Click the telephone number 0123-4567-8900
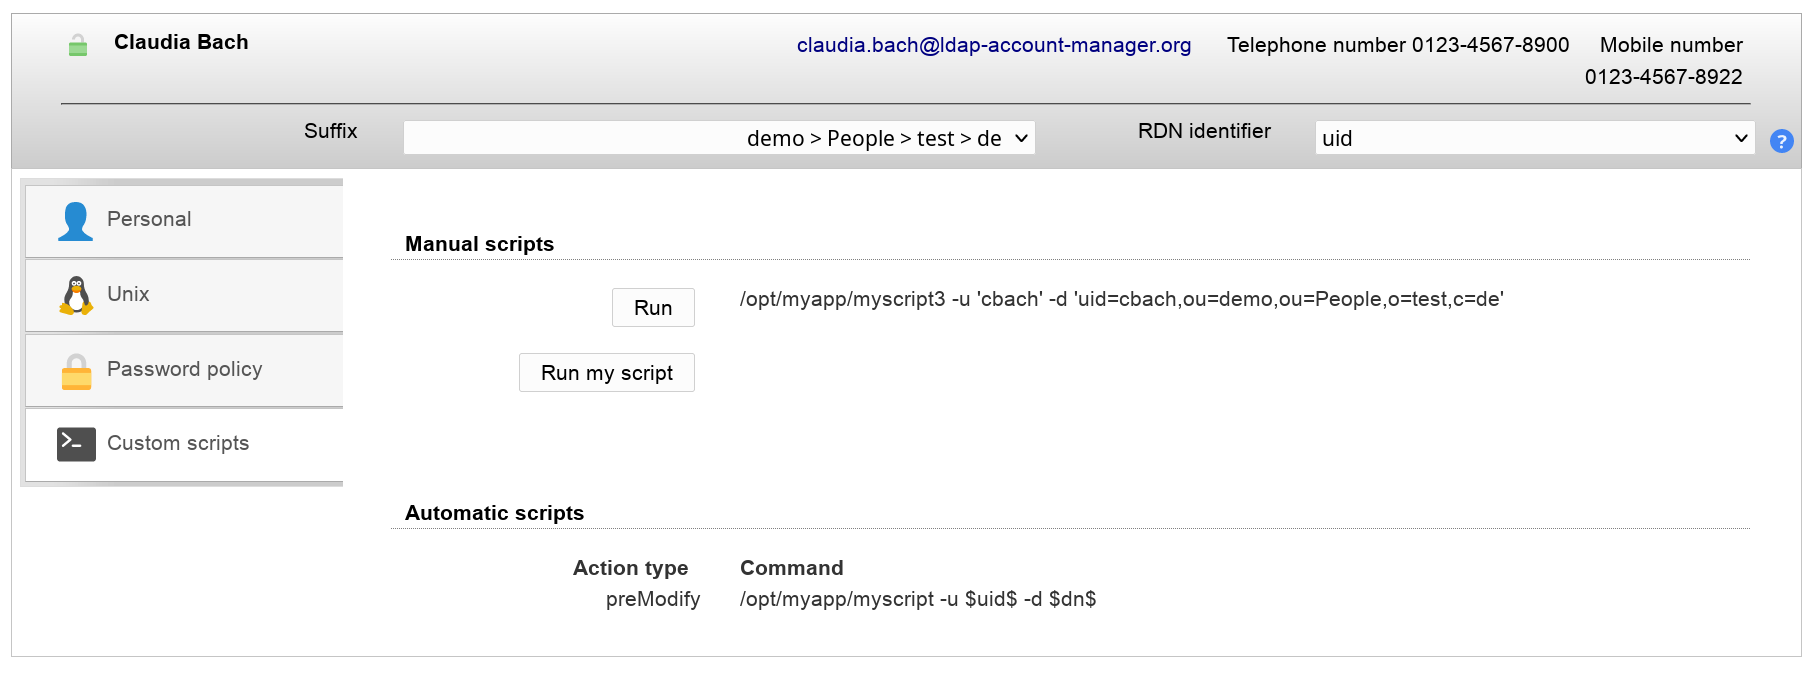1820x680 pixels. 1490,45
